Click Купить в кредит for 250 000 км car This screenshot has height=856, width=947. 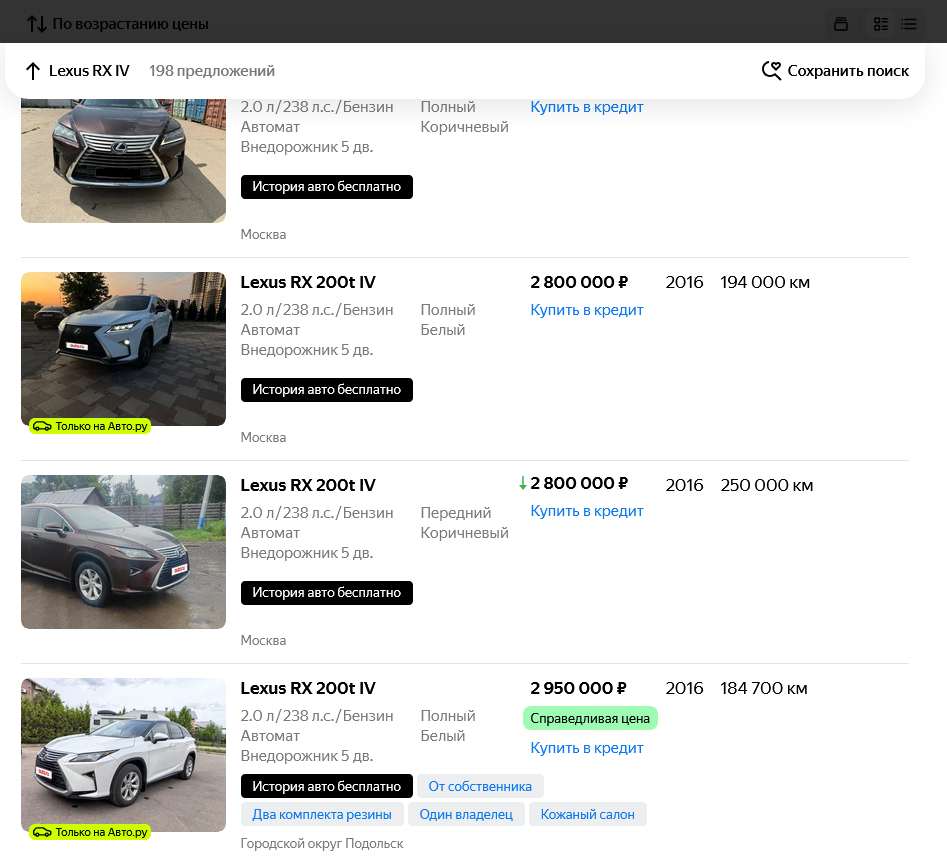tap(586, 511)
